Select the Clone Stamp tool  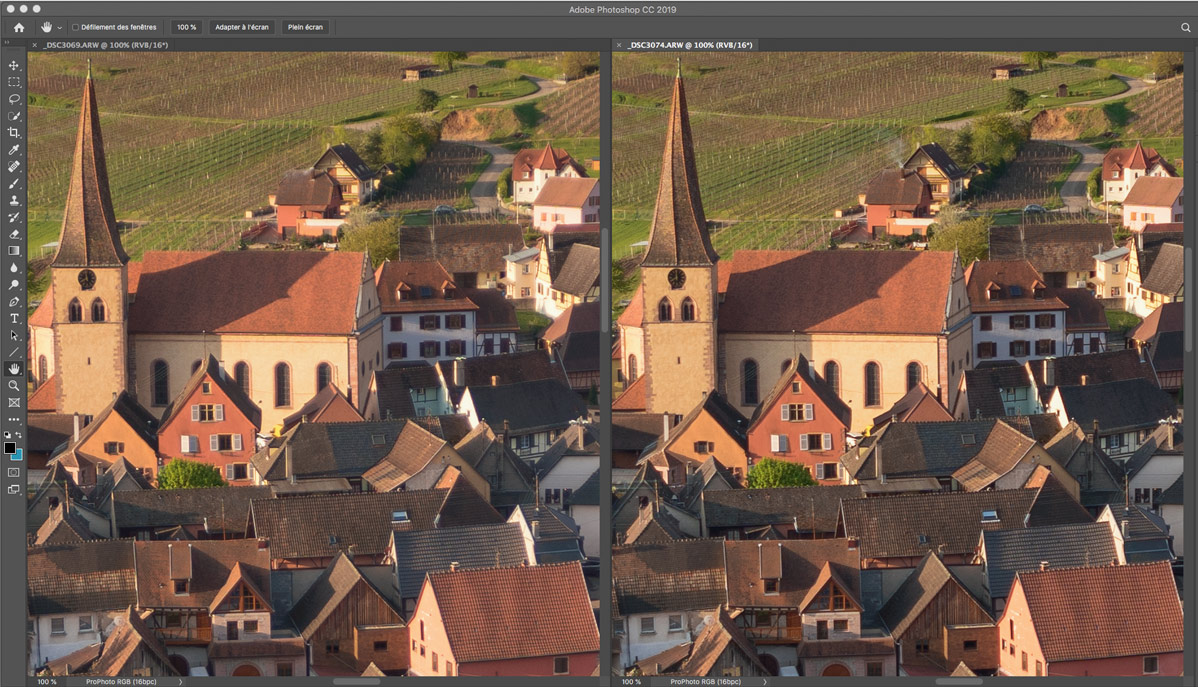click(14, 200)
